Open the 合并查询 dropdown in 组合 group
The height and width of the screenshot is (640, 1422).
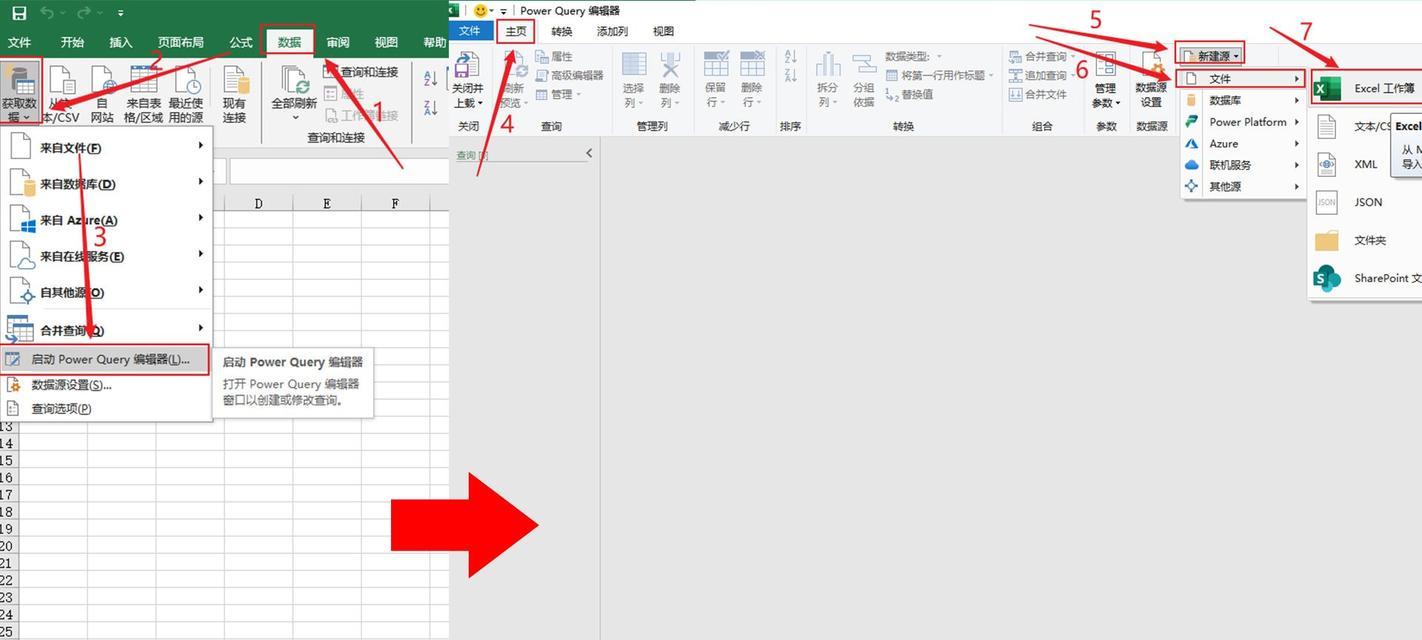[1043, 56]
